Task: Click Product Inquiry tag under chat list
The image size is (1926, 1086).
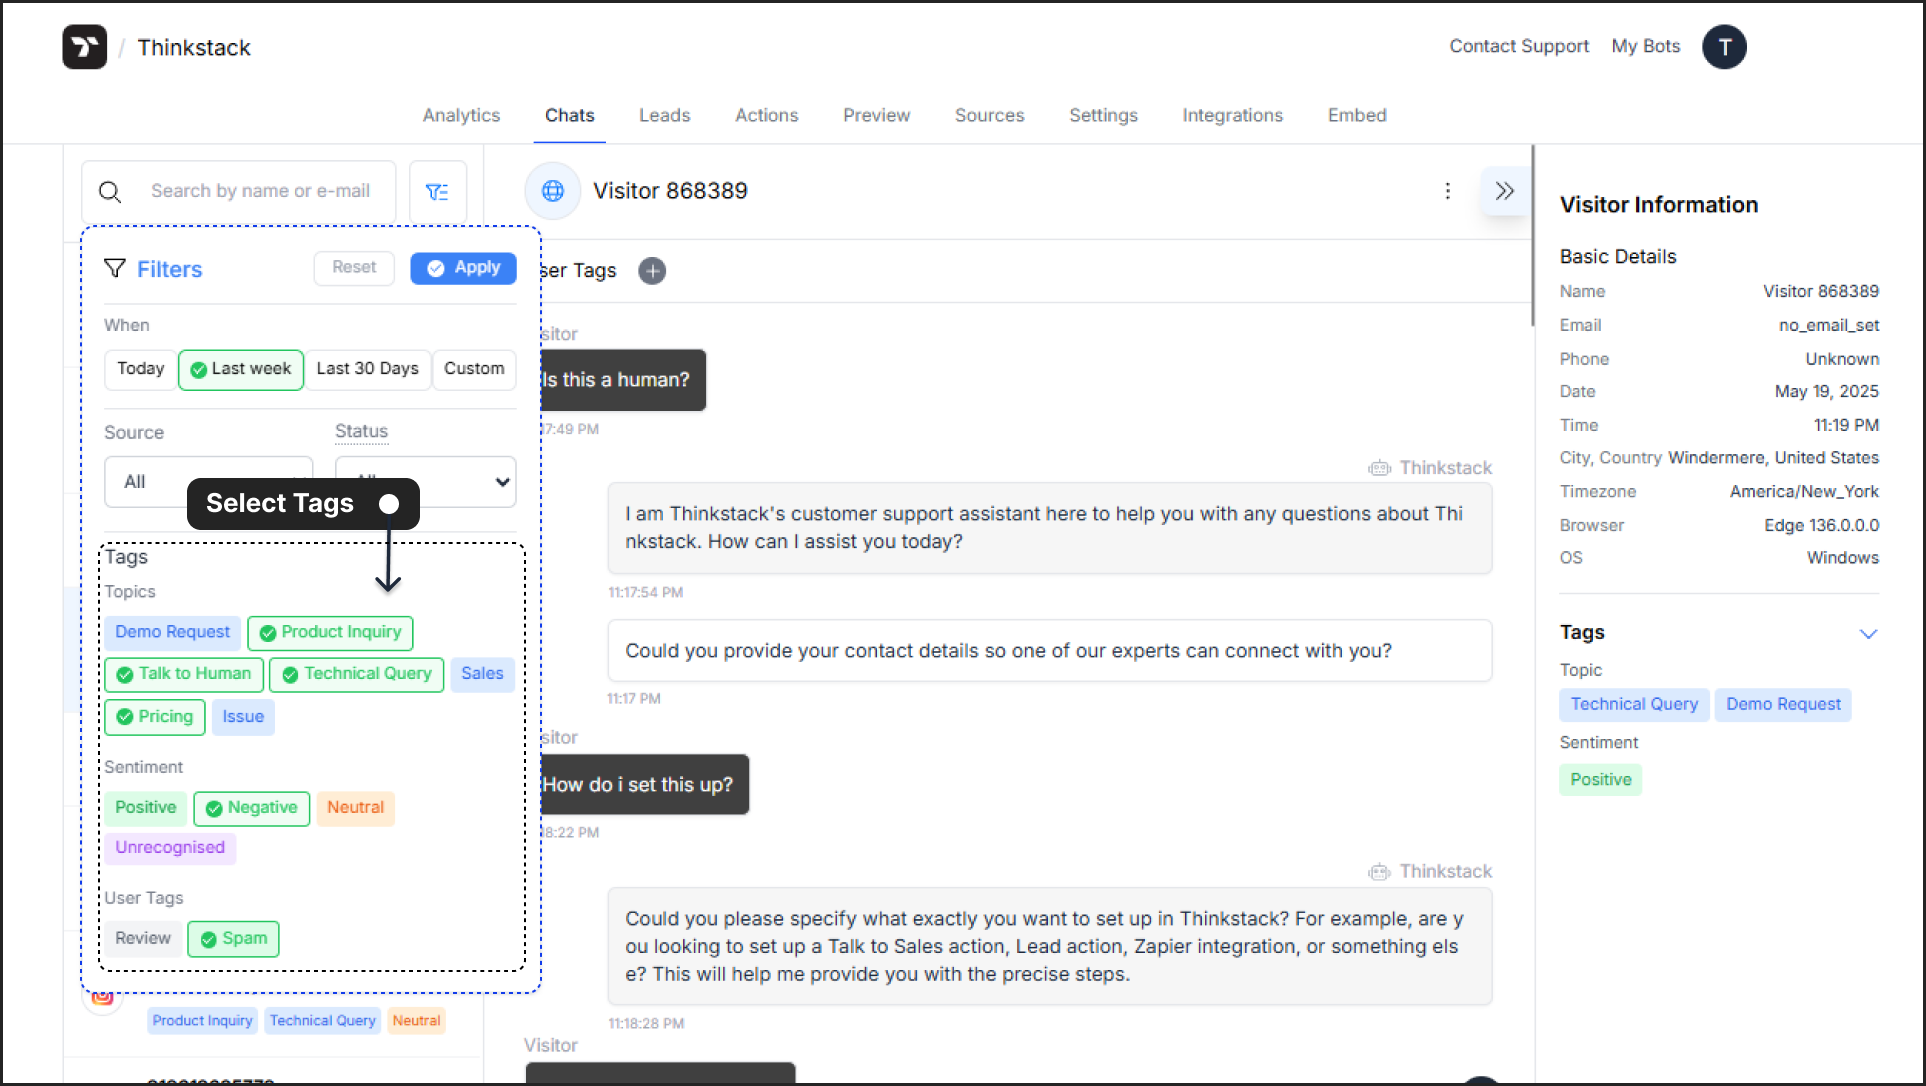Action: [x=202, y=1021]
